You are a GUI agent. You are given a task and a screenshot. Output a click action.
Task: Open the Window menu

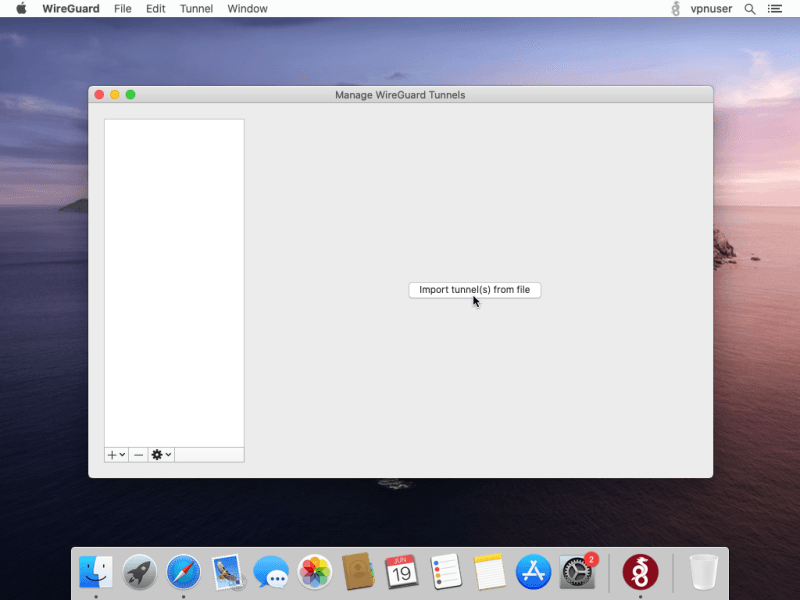(x=247, y=9)
